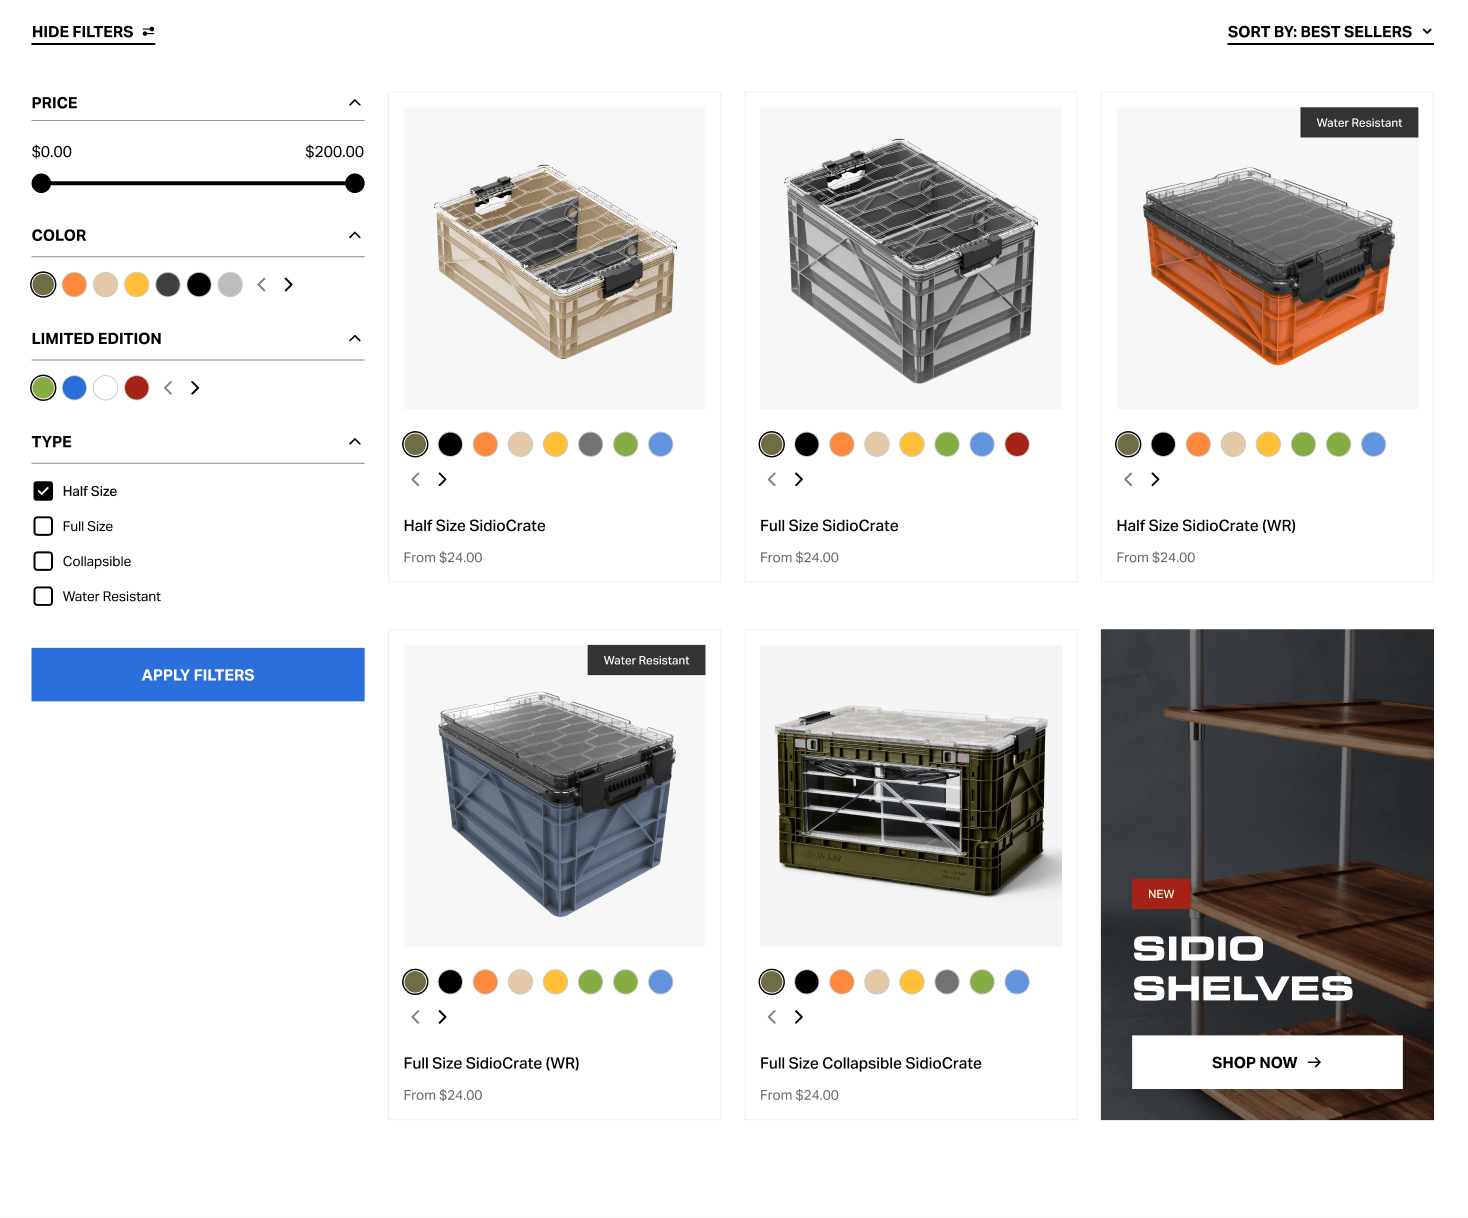Show previous swatches for Half Size SidioCrate
Viewport: 1468px width, 1218px height.
coord(416,480)
